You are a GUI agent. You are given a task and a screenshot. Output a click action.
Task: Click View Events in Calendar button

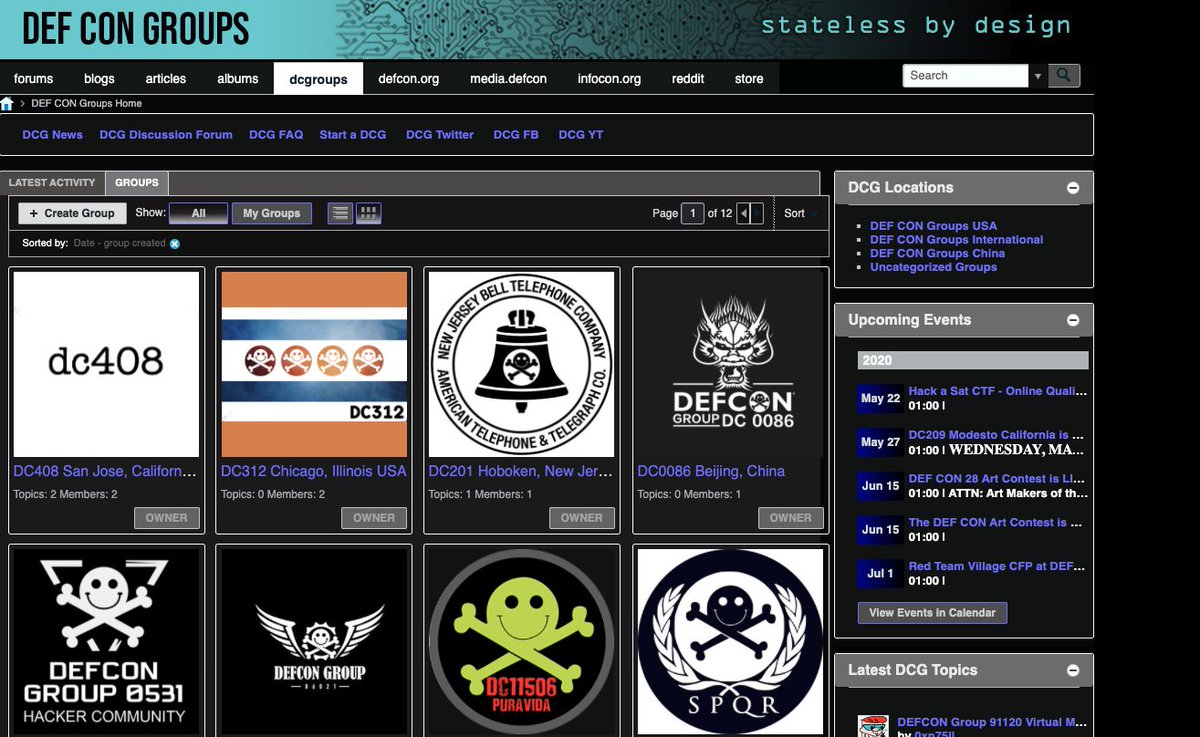pos(932,613)
